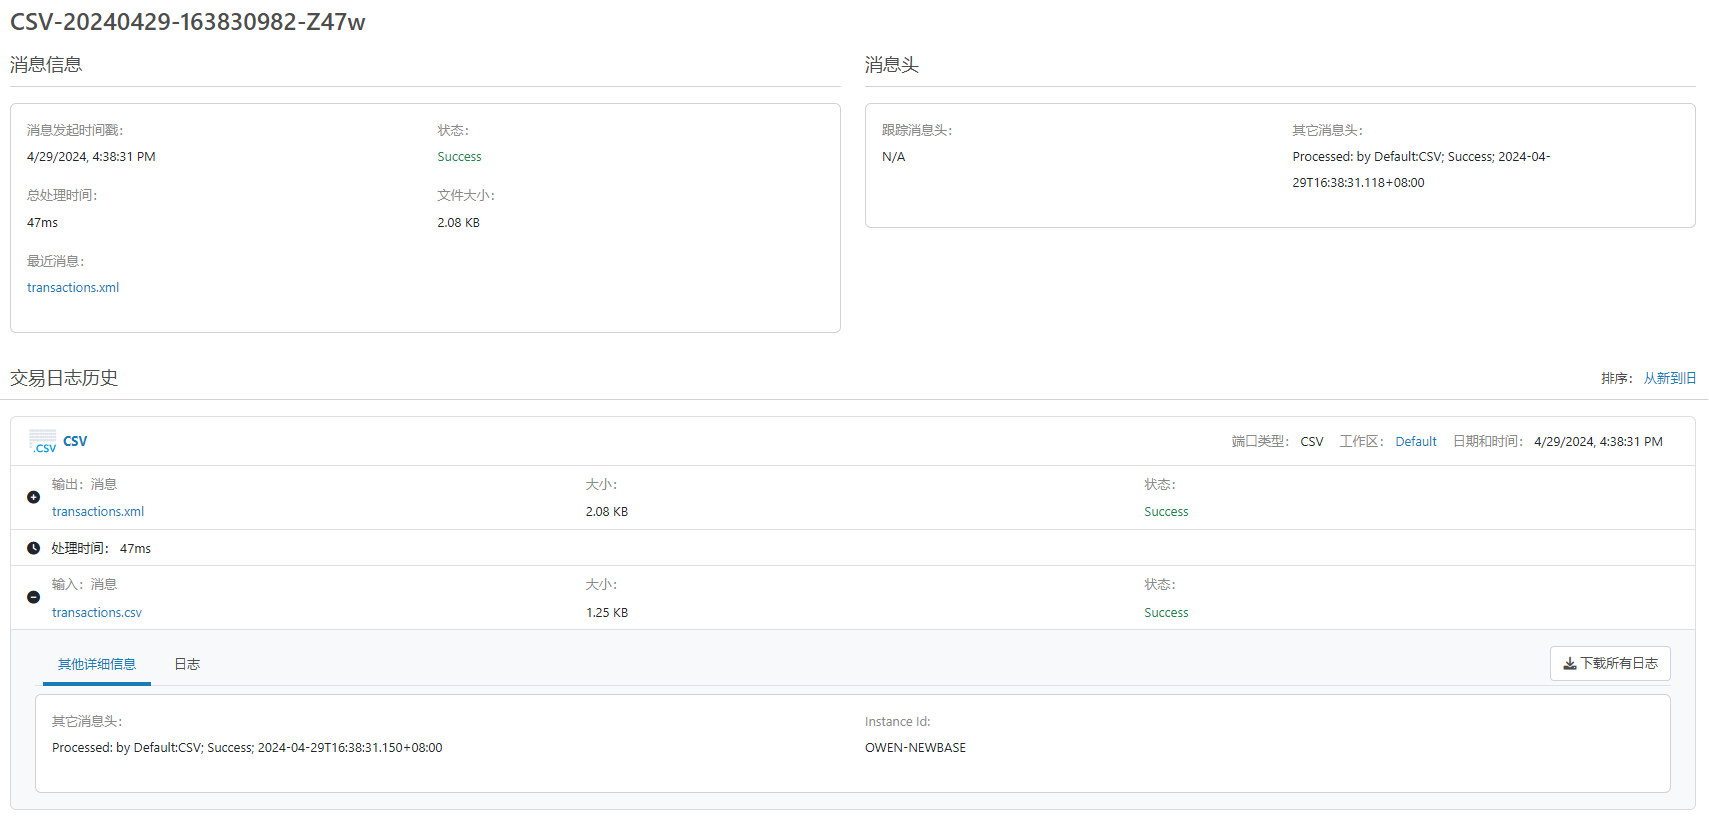Screen dimensions: 1709x819
Task: Click the OWEN-NEWBASE instance ID value
Action: (915, 748)
